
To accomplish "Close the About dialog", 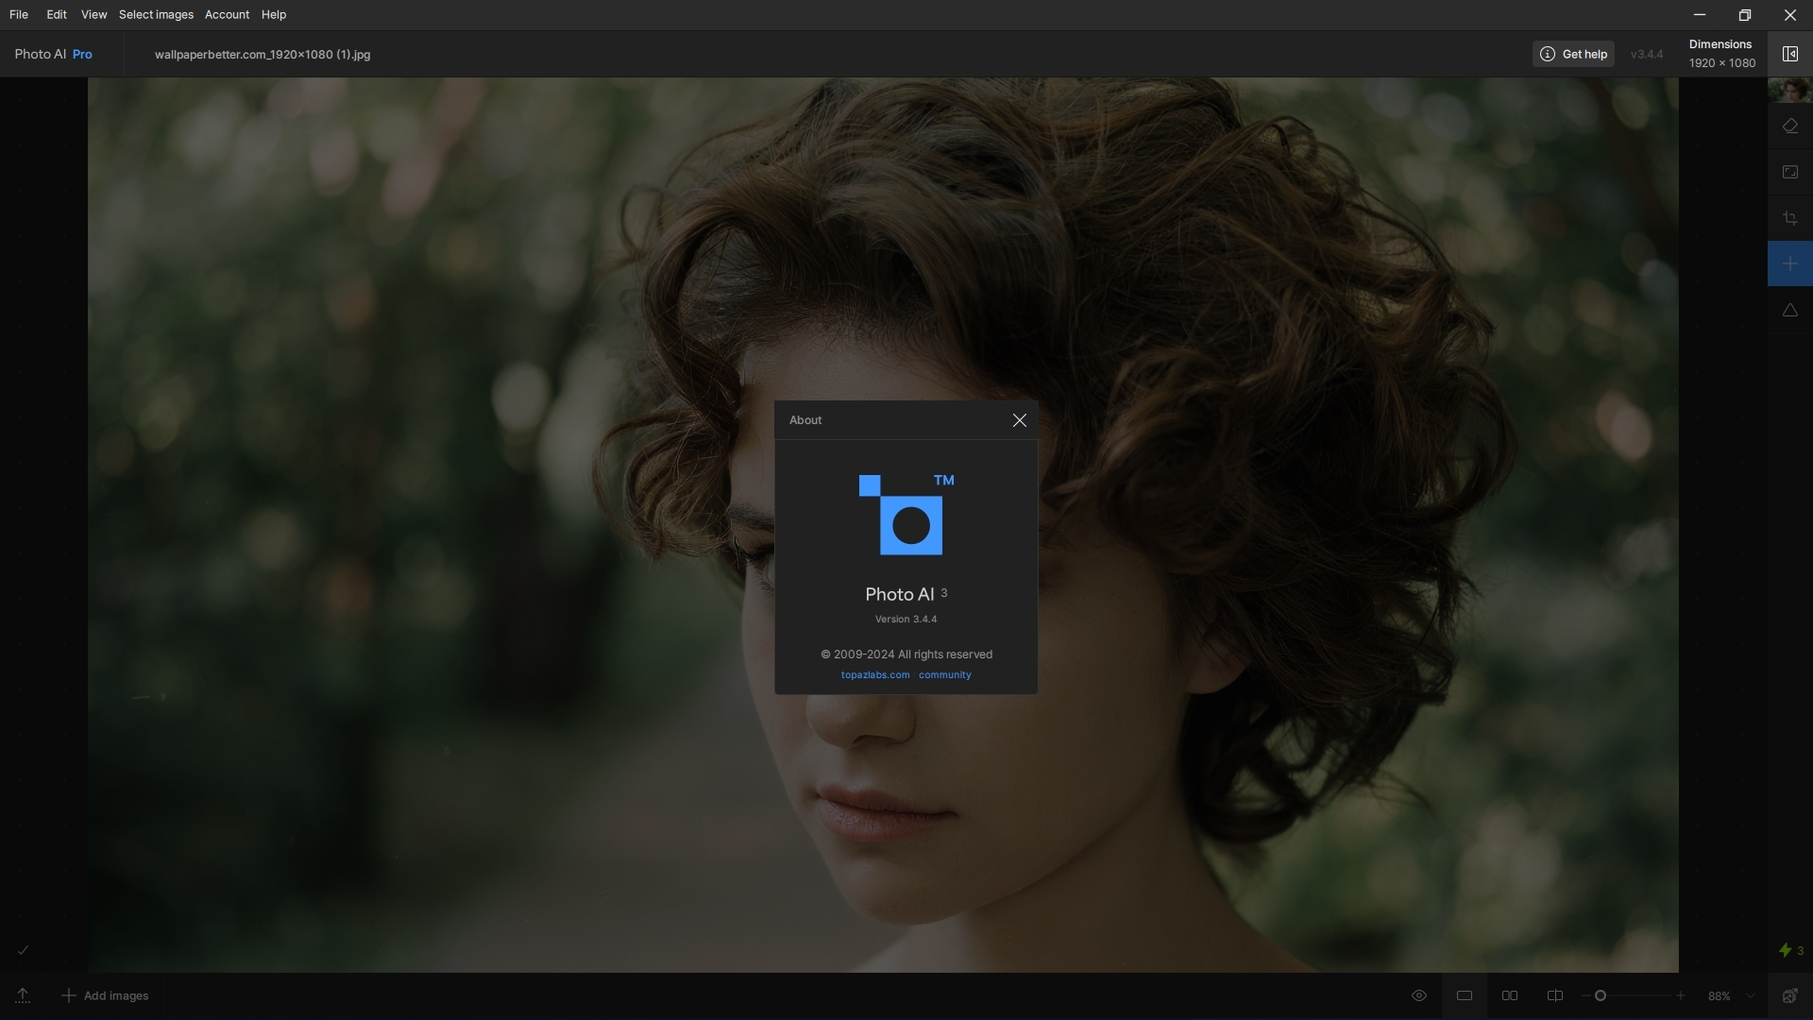I will [x=1019, y=420].
